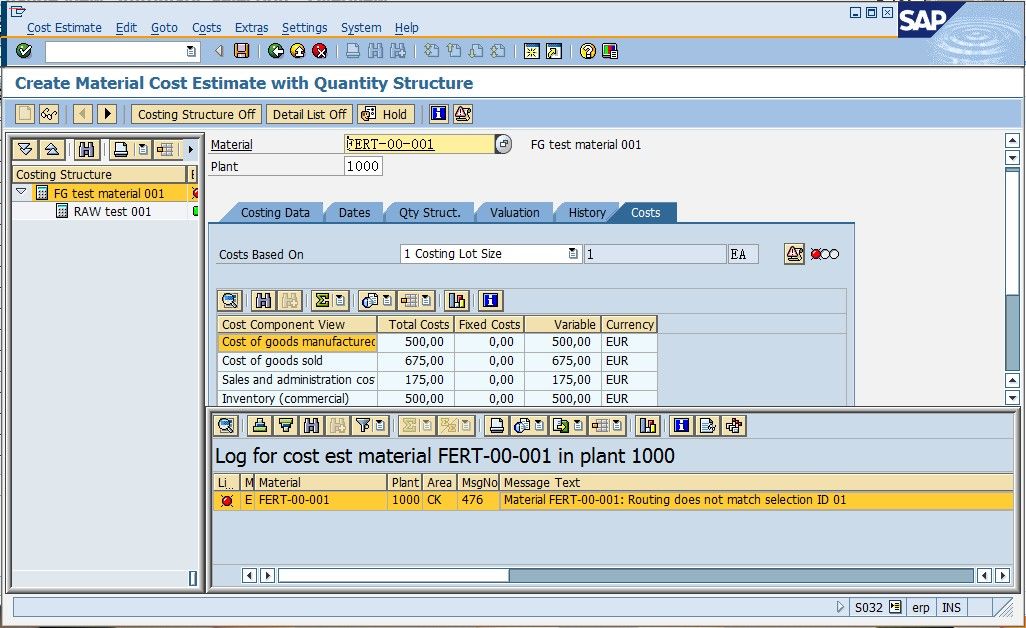Open the filter dropdown arrow in log toolbar
The height and width of the screenshot is (628, 1026).
pos(380,426)
